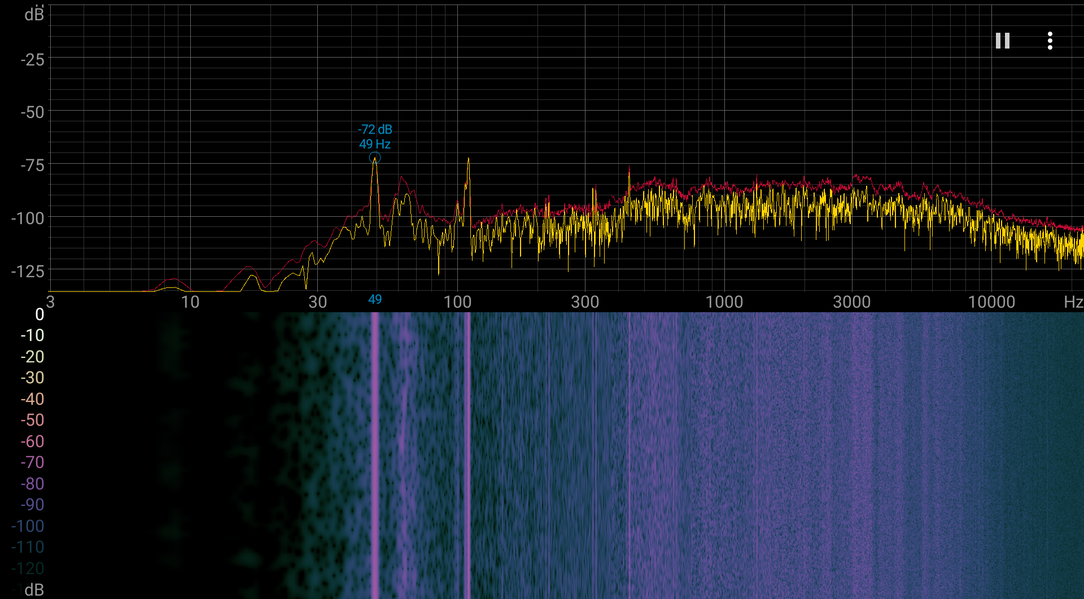Image resolution: width=1084 pixels, height=599 pixels.
Task: Click the dB unit label atop the spectrum axis
Action: 34,14
